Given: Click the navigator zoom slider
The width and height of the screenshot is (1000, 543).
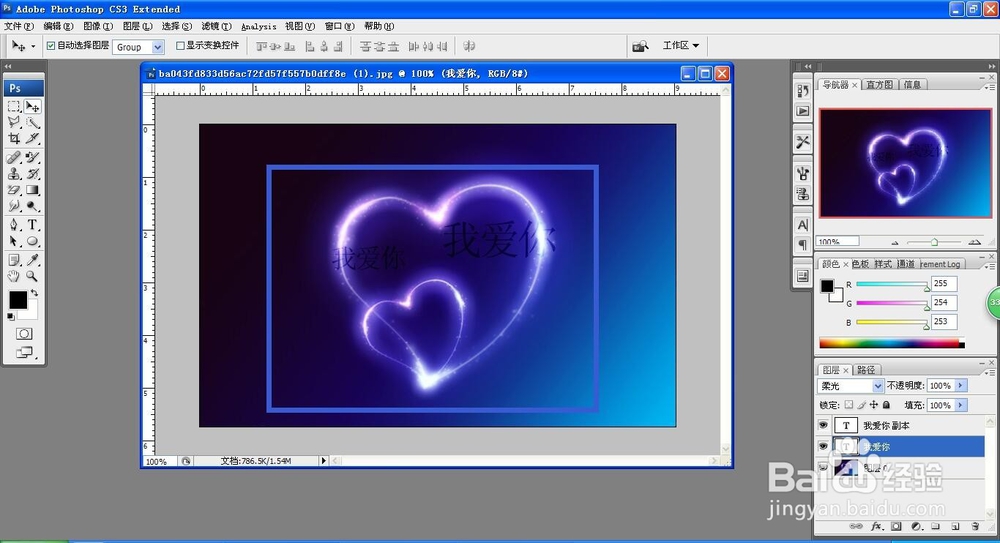Looking at the screenshot, I should coord(934,242).
